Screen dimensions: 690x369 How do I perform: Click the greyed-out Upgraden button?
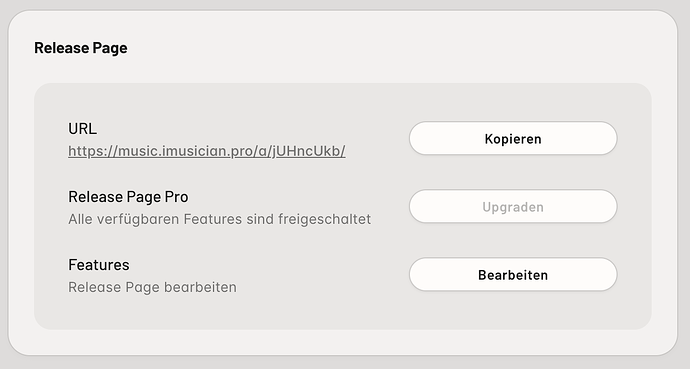pyautogui.click(x=513, y=207)
